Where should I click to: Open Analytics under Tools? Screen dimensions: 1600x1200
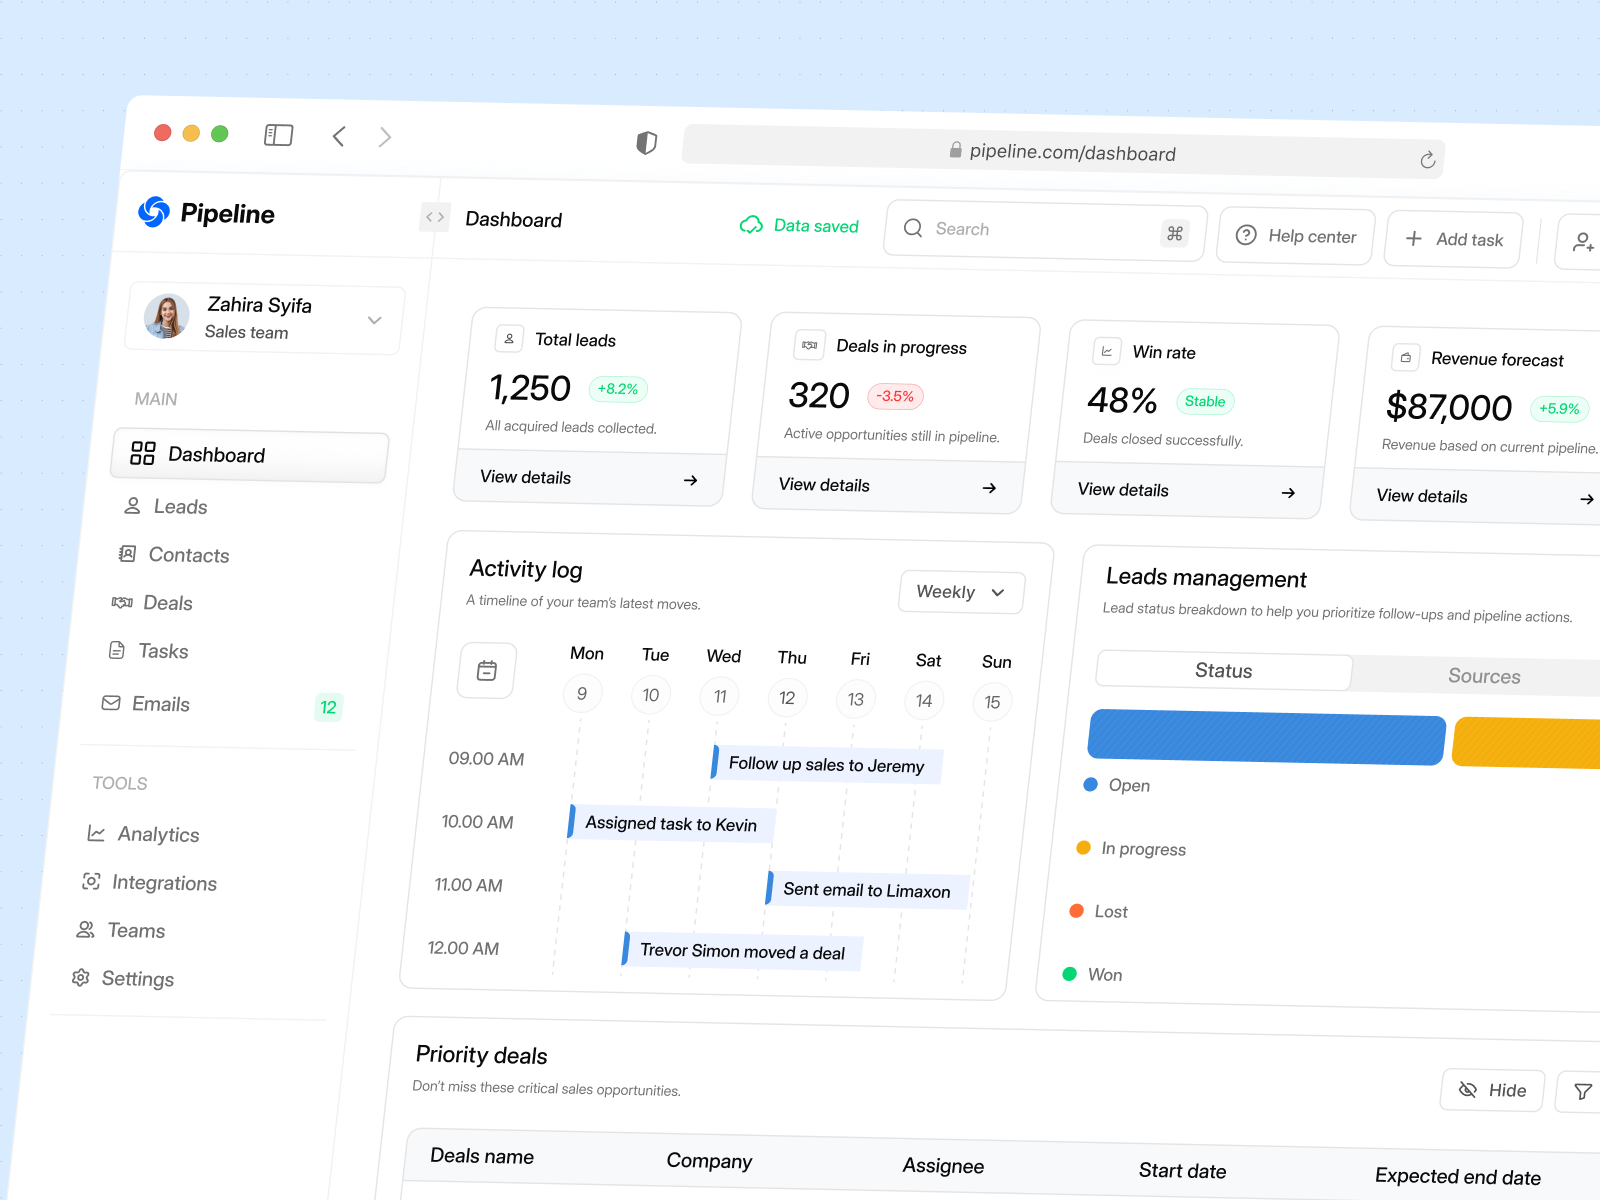(143, 834)
